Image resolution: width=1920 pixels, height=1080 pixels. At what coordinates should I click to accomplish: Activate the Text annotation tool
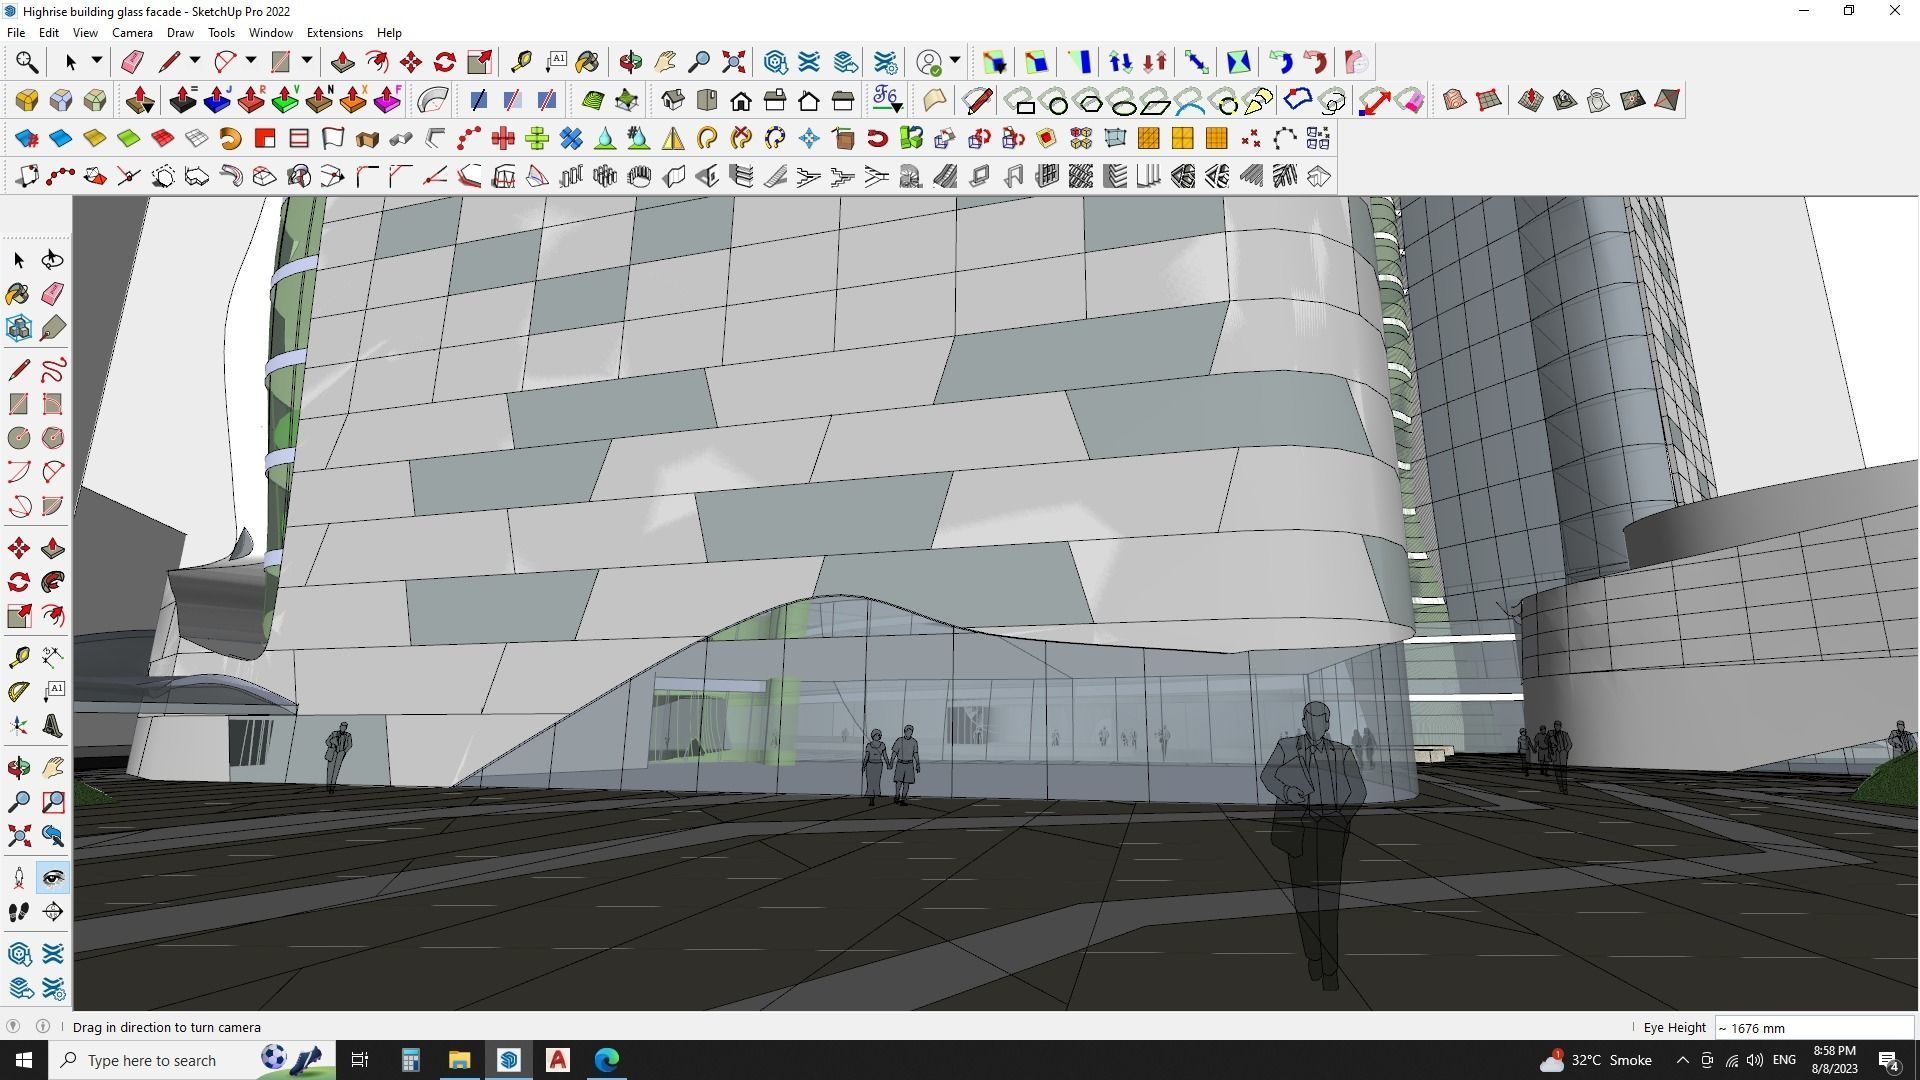(51, 689)
